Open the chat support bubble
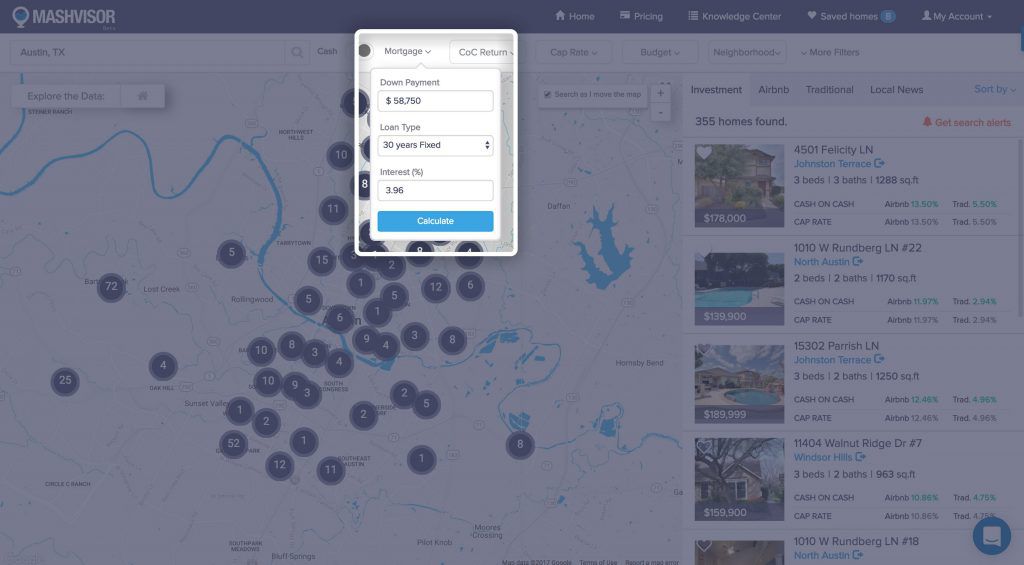Image resolution: width=1024 pixels, height=565 pixels. (991, 536)
